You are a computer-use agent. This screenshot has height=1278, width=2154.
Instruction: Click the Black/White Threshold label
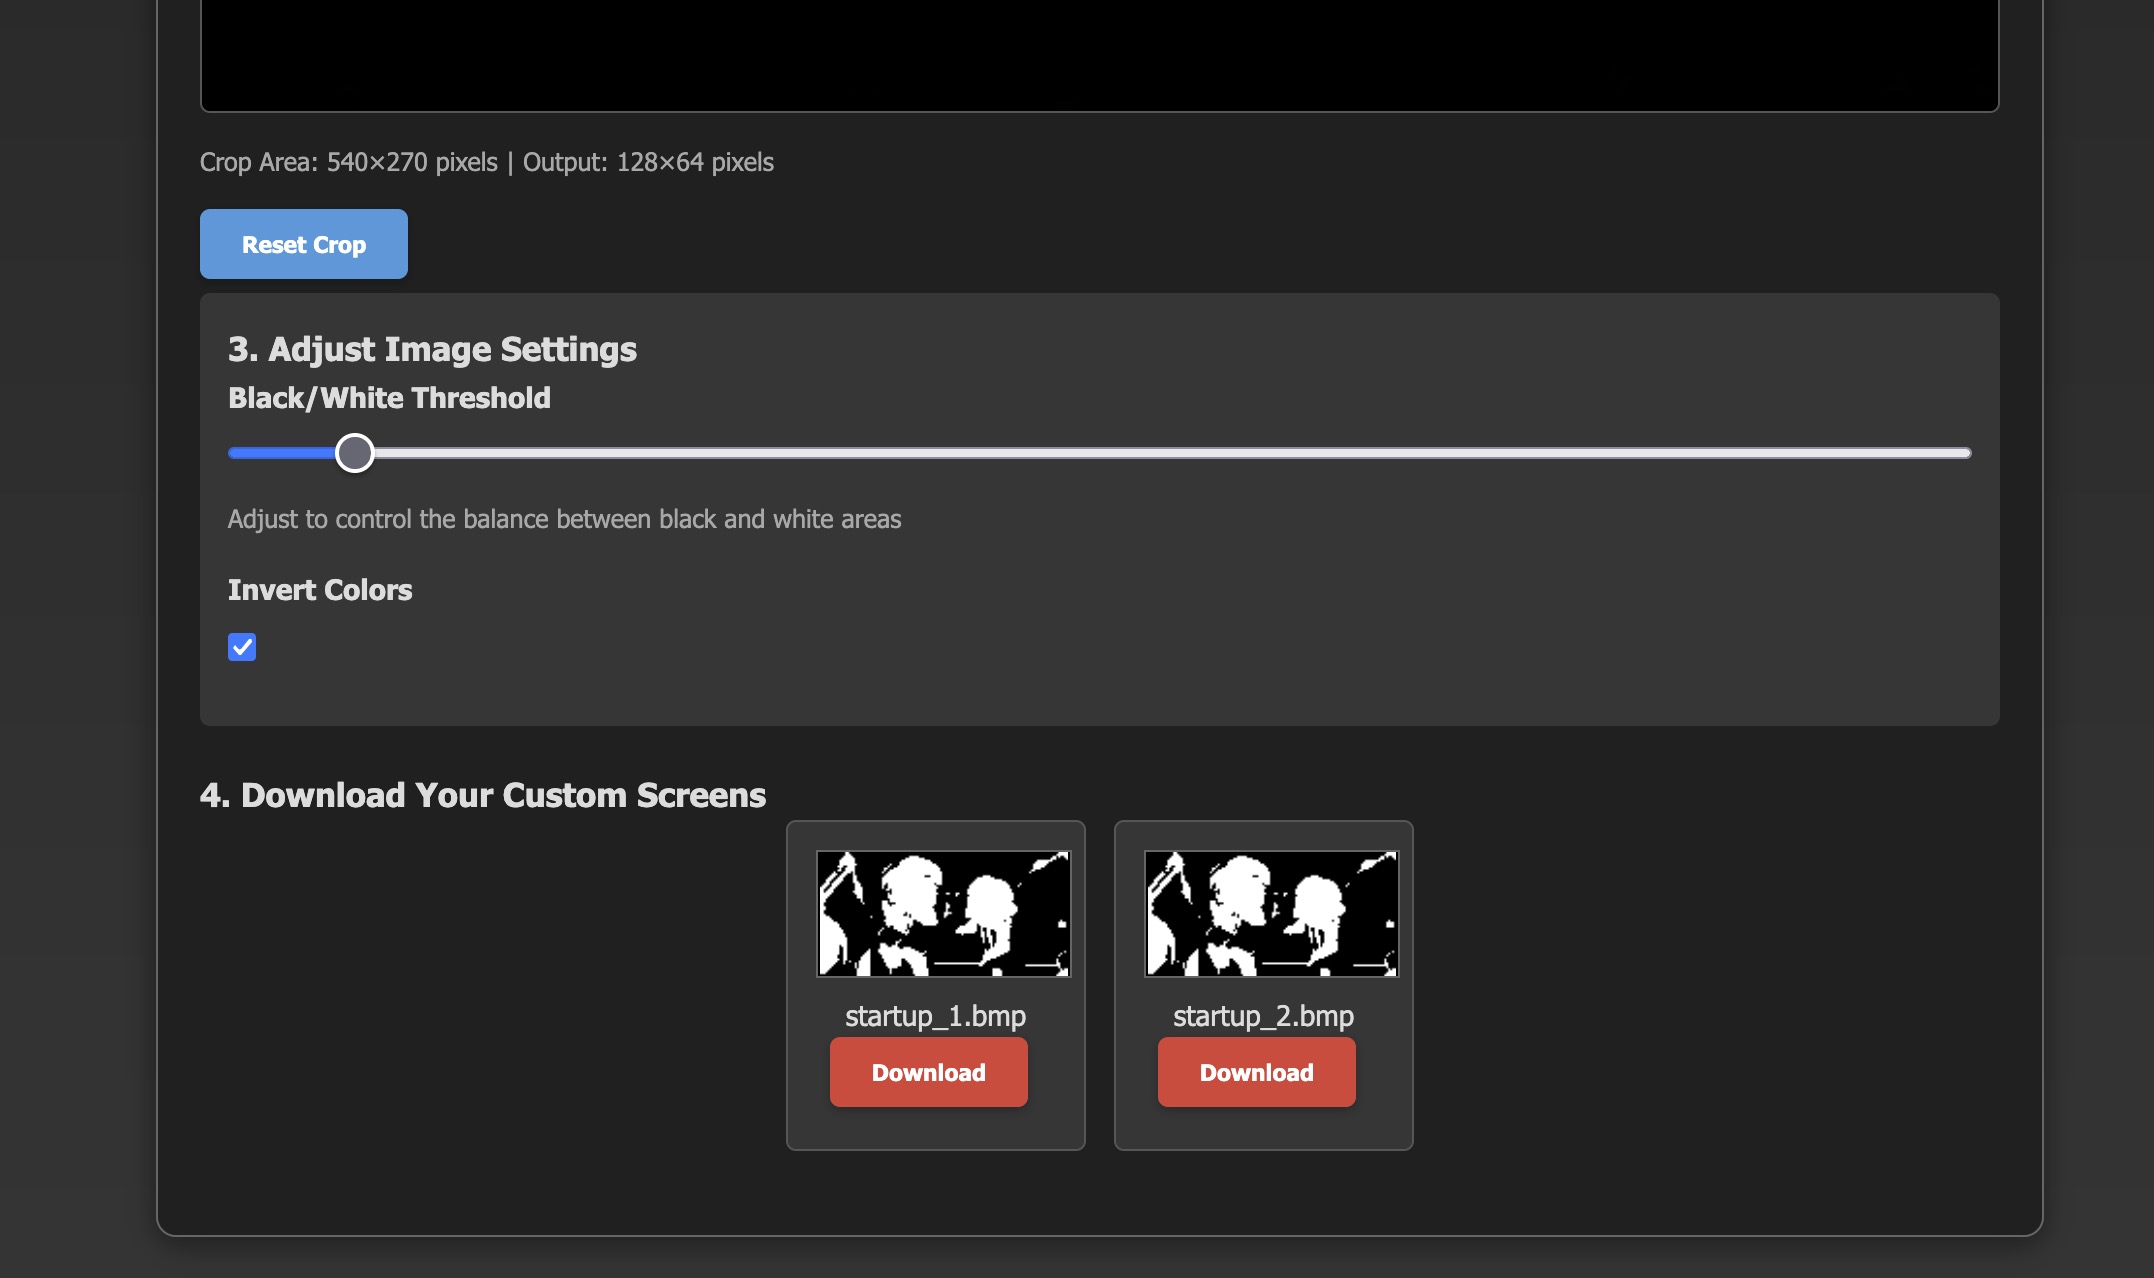pyautogui.click(x=389, y=398)
